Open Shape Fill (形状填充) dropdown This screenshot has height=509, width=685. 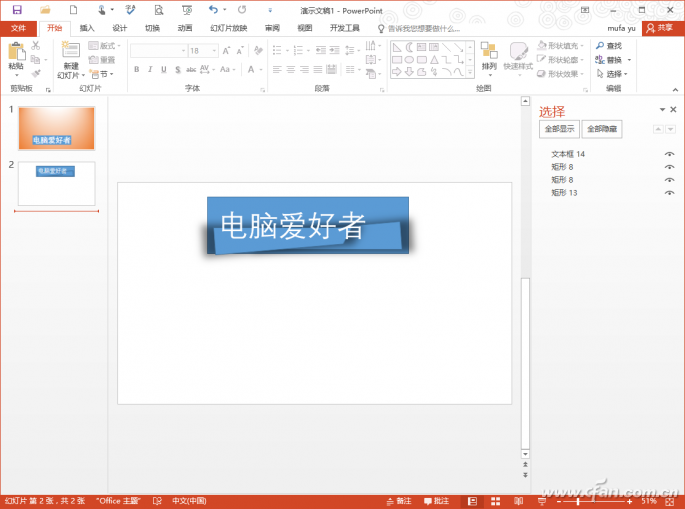point(560,45)
